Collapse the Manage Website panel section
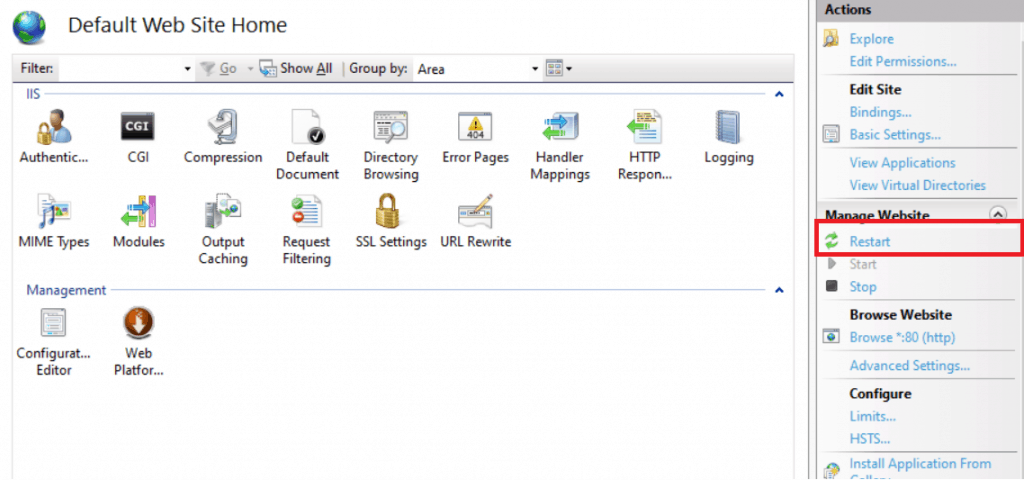The image size is (1024, 480). (996, 214)
